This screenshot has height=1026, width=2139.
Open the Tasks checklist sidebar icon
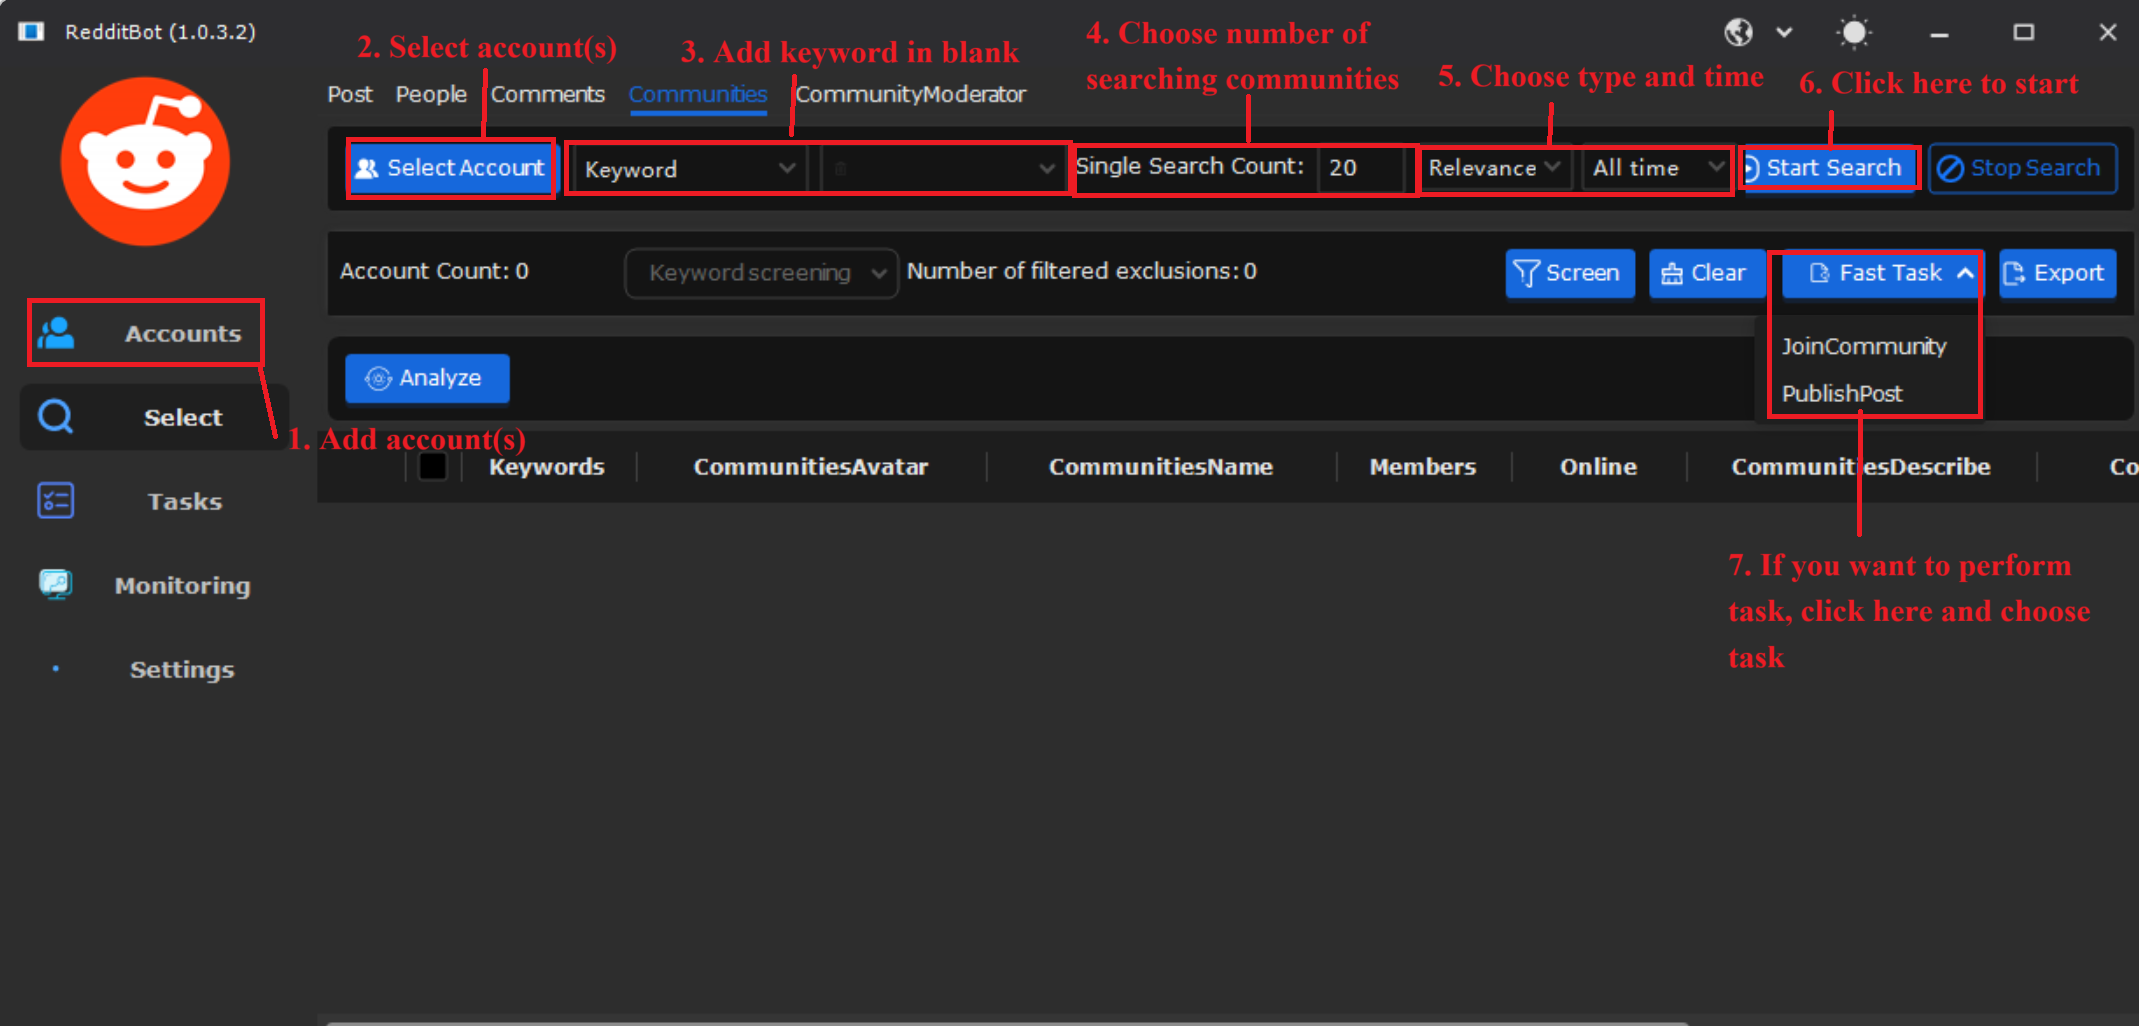point(56,501)
